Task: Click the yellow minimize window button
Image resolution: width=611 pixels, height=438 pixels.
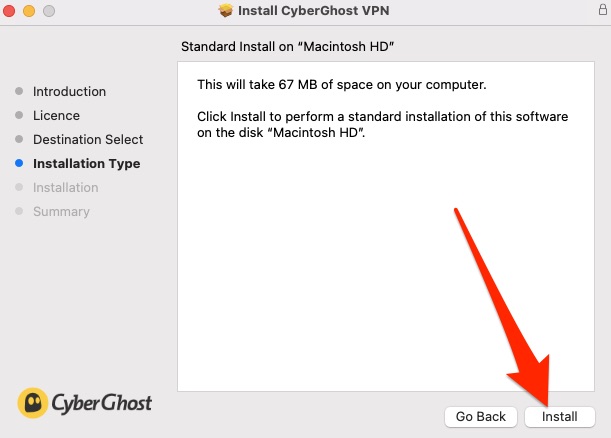Action: pos(29,11)
